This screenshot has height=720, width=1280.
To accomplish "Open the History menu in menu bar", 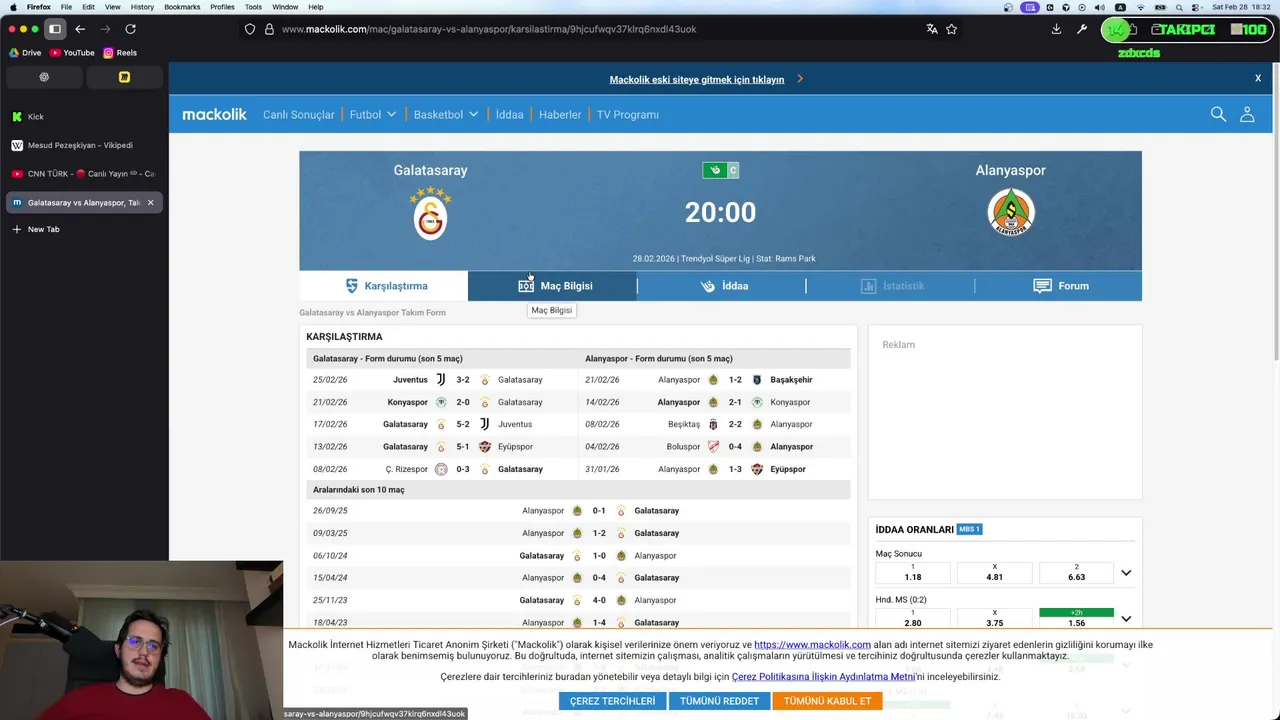I will [142, 7].
